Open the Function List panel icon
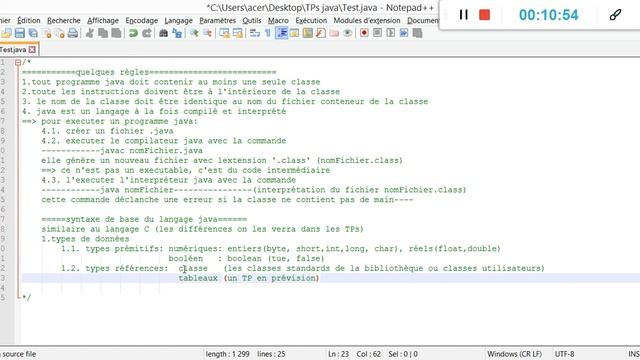Image resolution: width=640 pixels, height=360 pixels. [321, 33]
